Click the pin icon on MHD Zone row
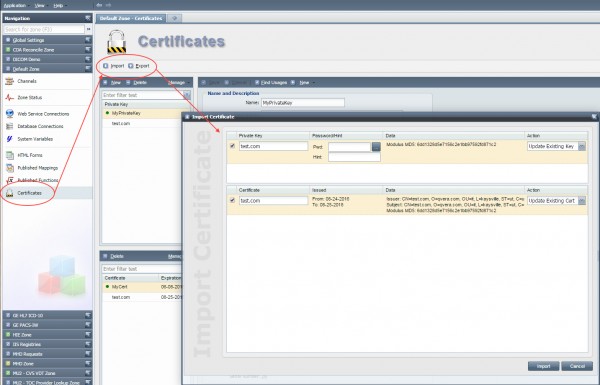This screenshot has width=600, height=385. pyautogui.click(x=88, y=363)
